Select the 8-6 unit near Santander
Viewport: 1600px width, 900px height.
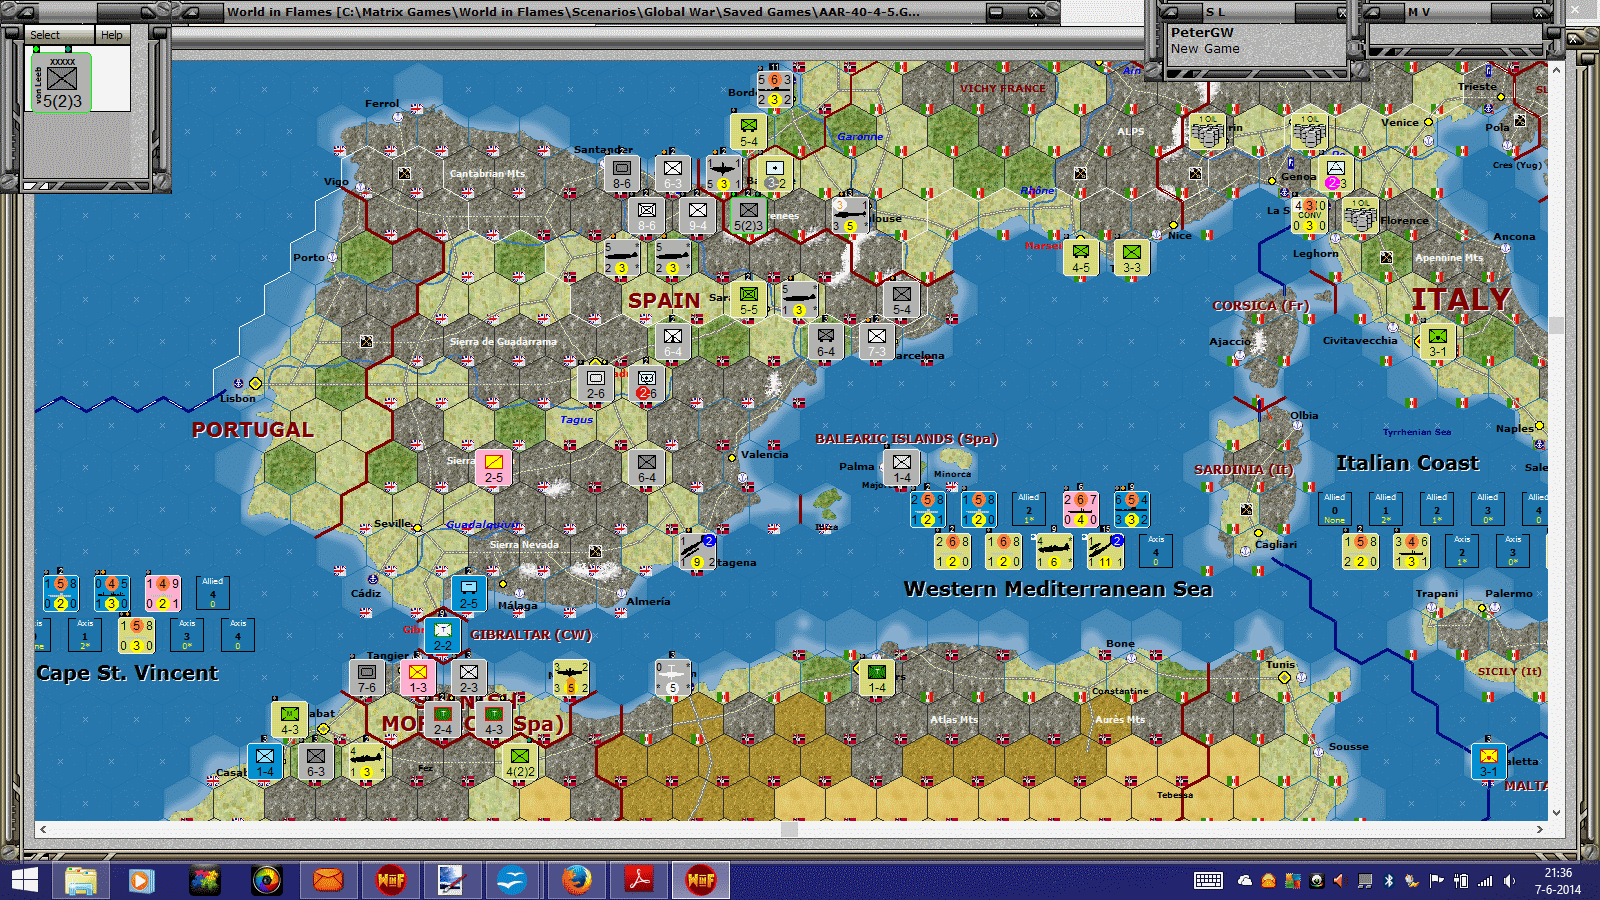click(x=622, y=173)
